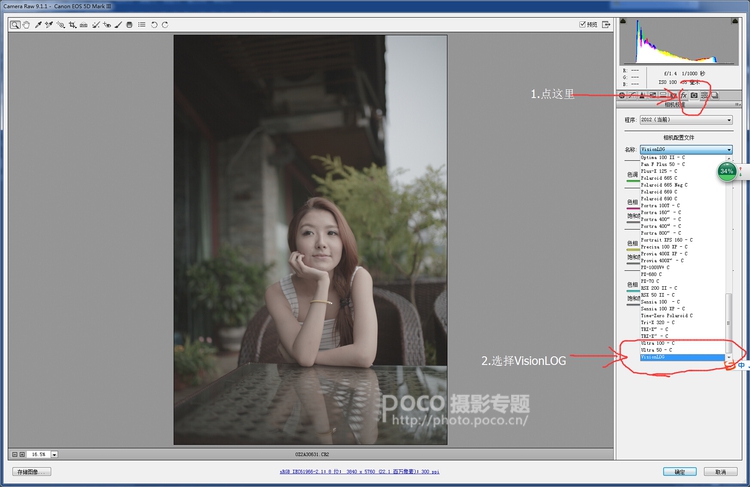This screenshot has width=750, height=487.
Task: Open the Basic panel tab
Action: (x=622, y=96)
